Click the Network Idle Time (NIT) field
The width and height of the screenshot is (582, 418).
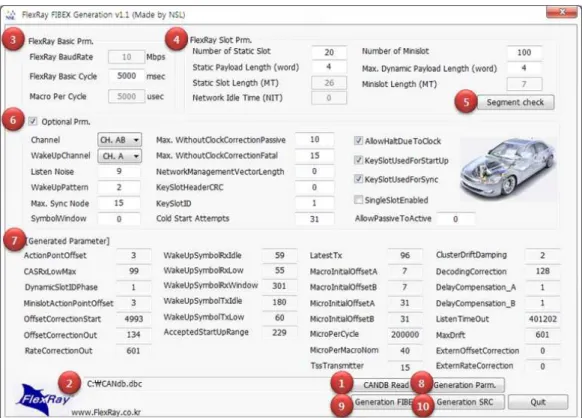pyautogui.click(x=329, y=98)
